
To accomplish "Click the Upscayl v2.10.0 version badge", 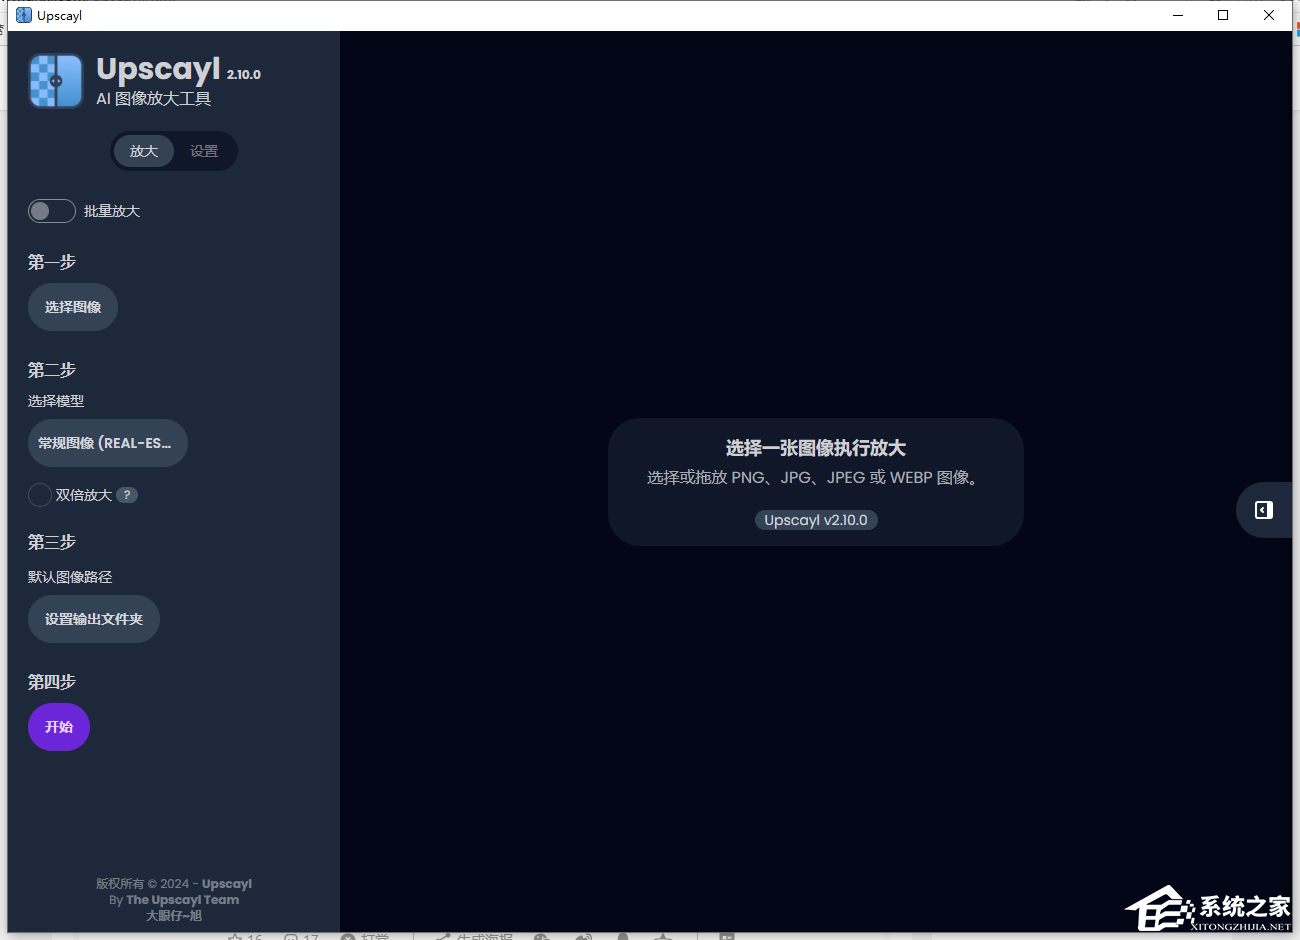I will coord(816,520).
